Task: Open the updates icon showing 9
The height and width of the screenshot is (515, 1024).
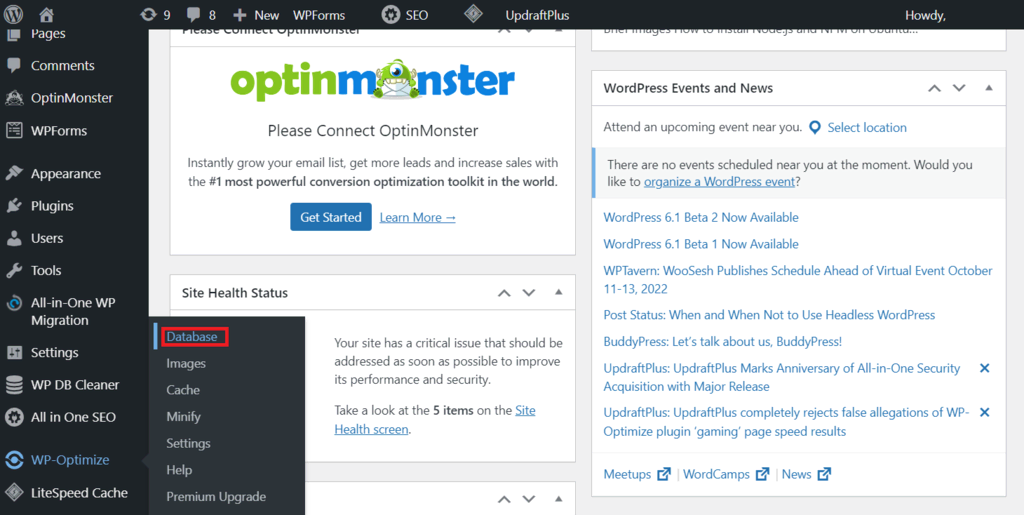Action: 149,15
